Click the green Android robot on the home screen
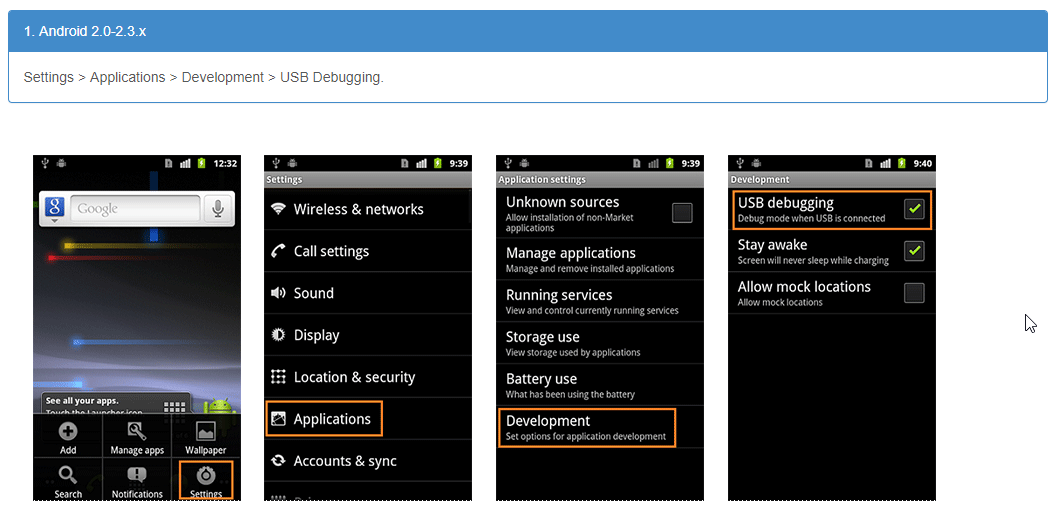The height and width of the screenshot is (513, 1057). (219, 406)
